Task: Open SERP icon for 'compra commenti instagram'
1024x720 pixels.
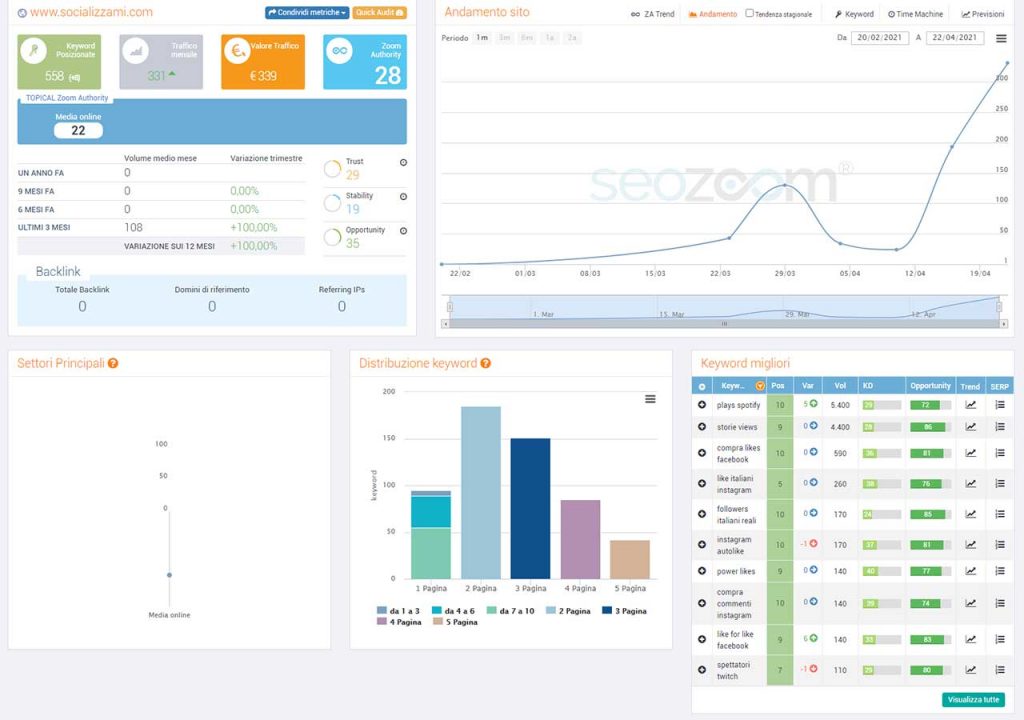Action: pyautogui.click(x=1000, y=603)
